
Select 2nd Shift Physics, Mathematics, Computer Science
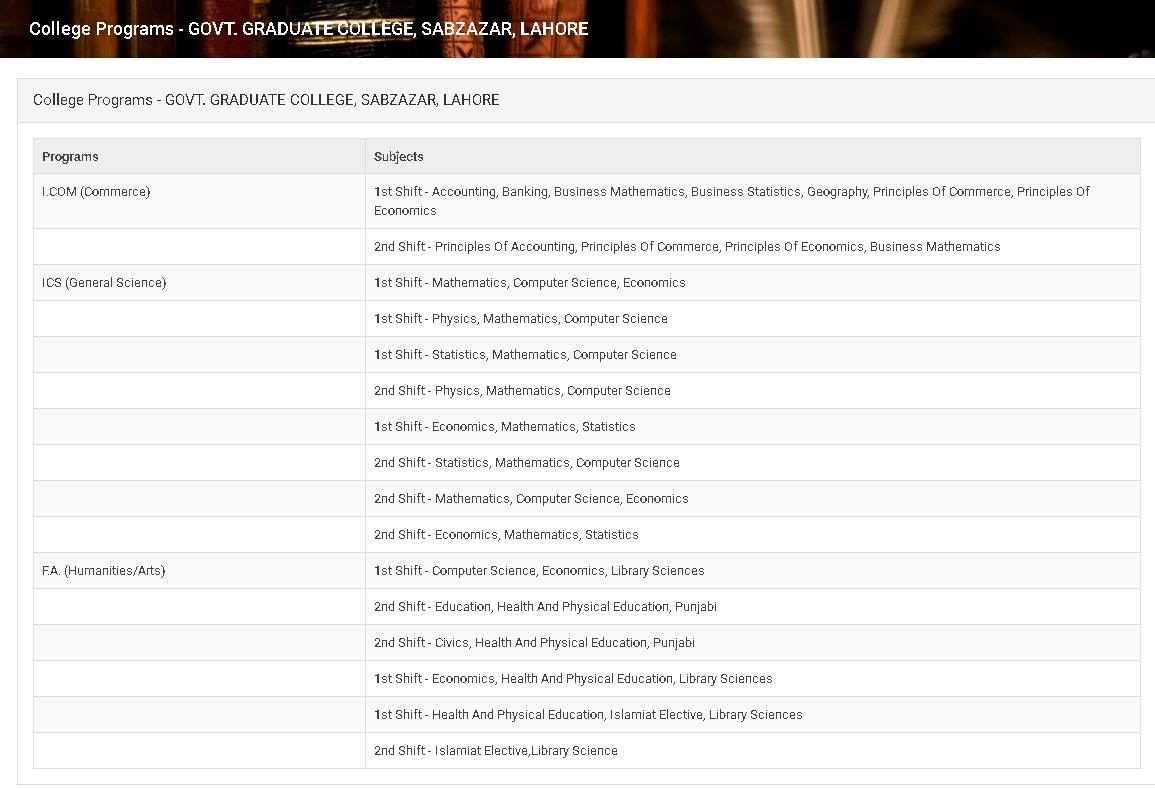pos(522,391)
